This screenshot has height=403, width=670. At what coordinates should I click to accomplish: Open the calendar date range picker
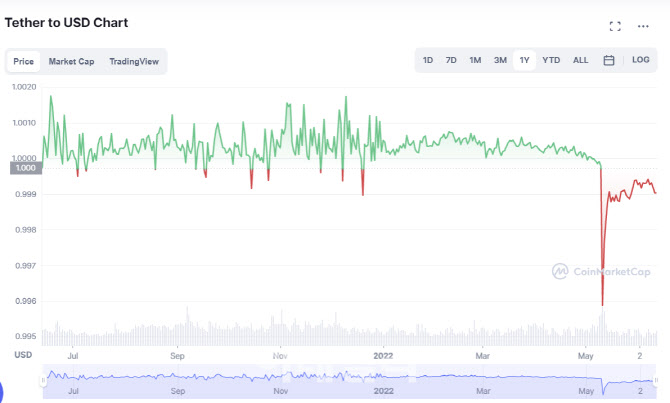pyautogui.click(x=609, y=60)
